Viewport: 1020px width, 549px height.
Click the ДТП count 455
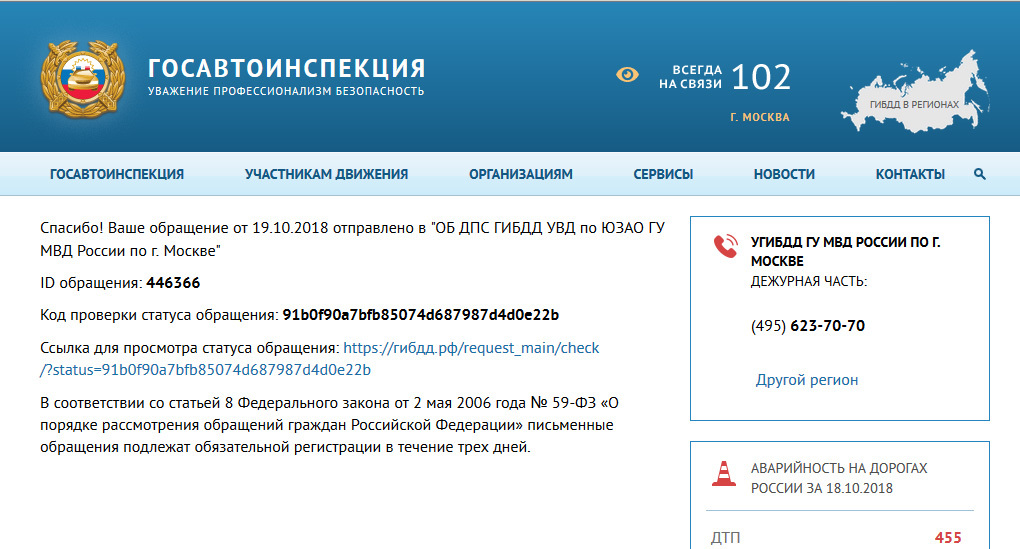(947, 538)
